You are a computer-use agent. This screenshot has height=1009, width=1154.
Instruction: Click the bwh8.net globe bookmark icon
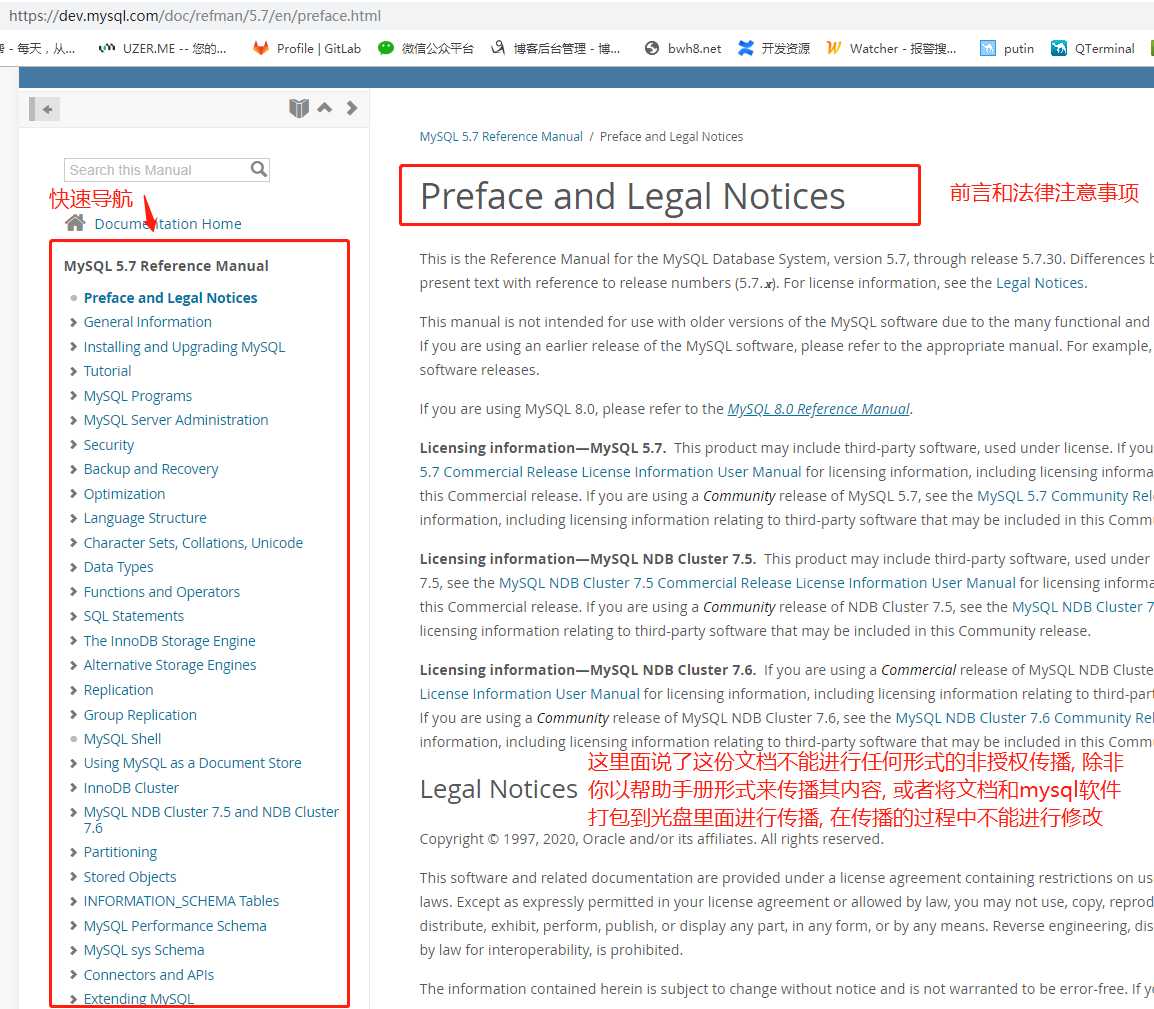[651, 48]
